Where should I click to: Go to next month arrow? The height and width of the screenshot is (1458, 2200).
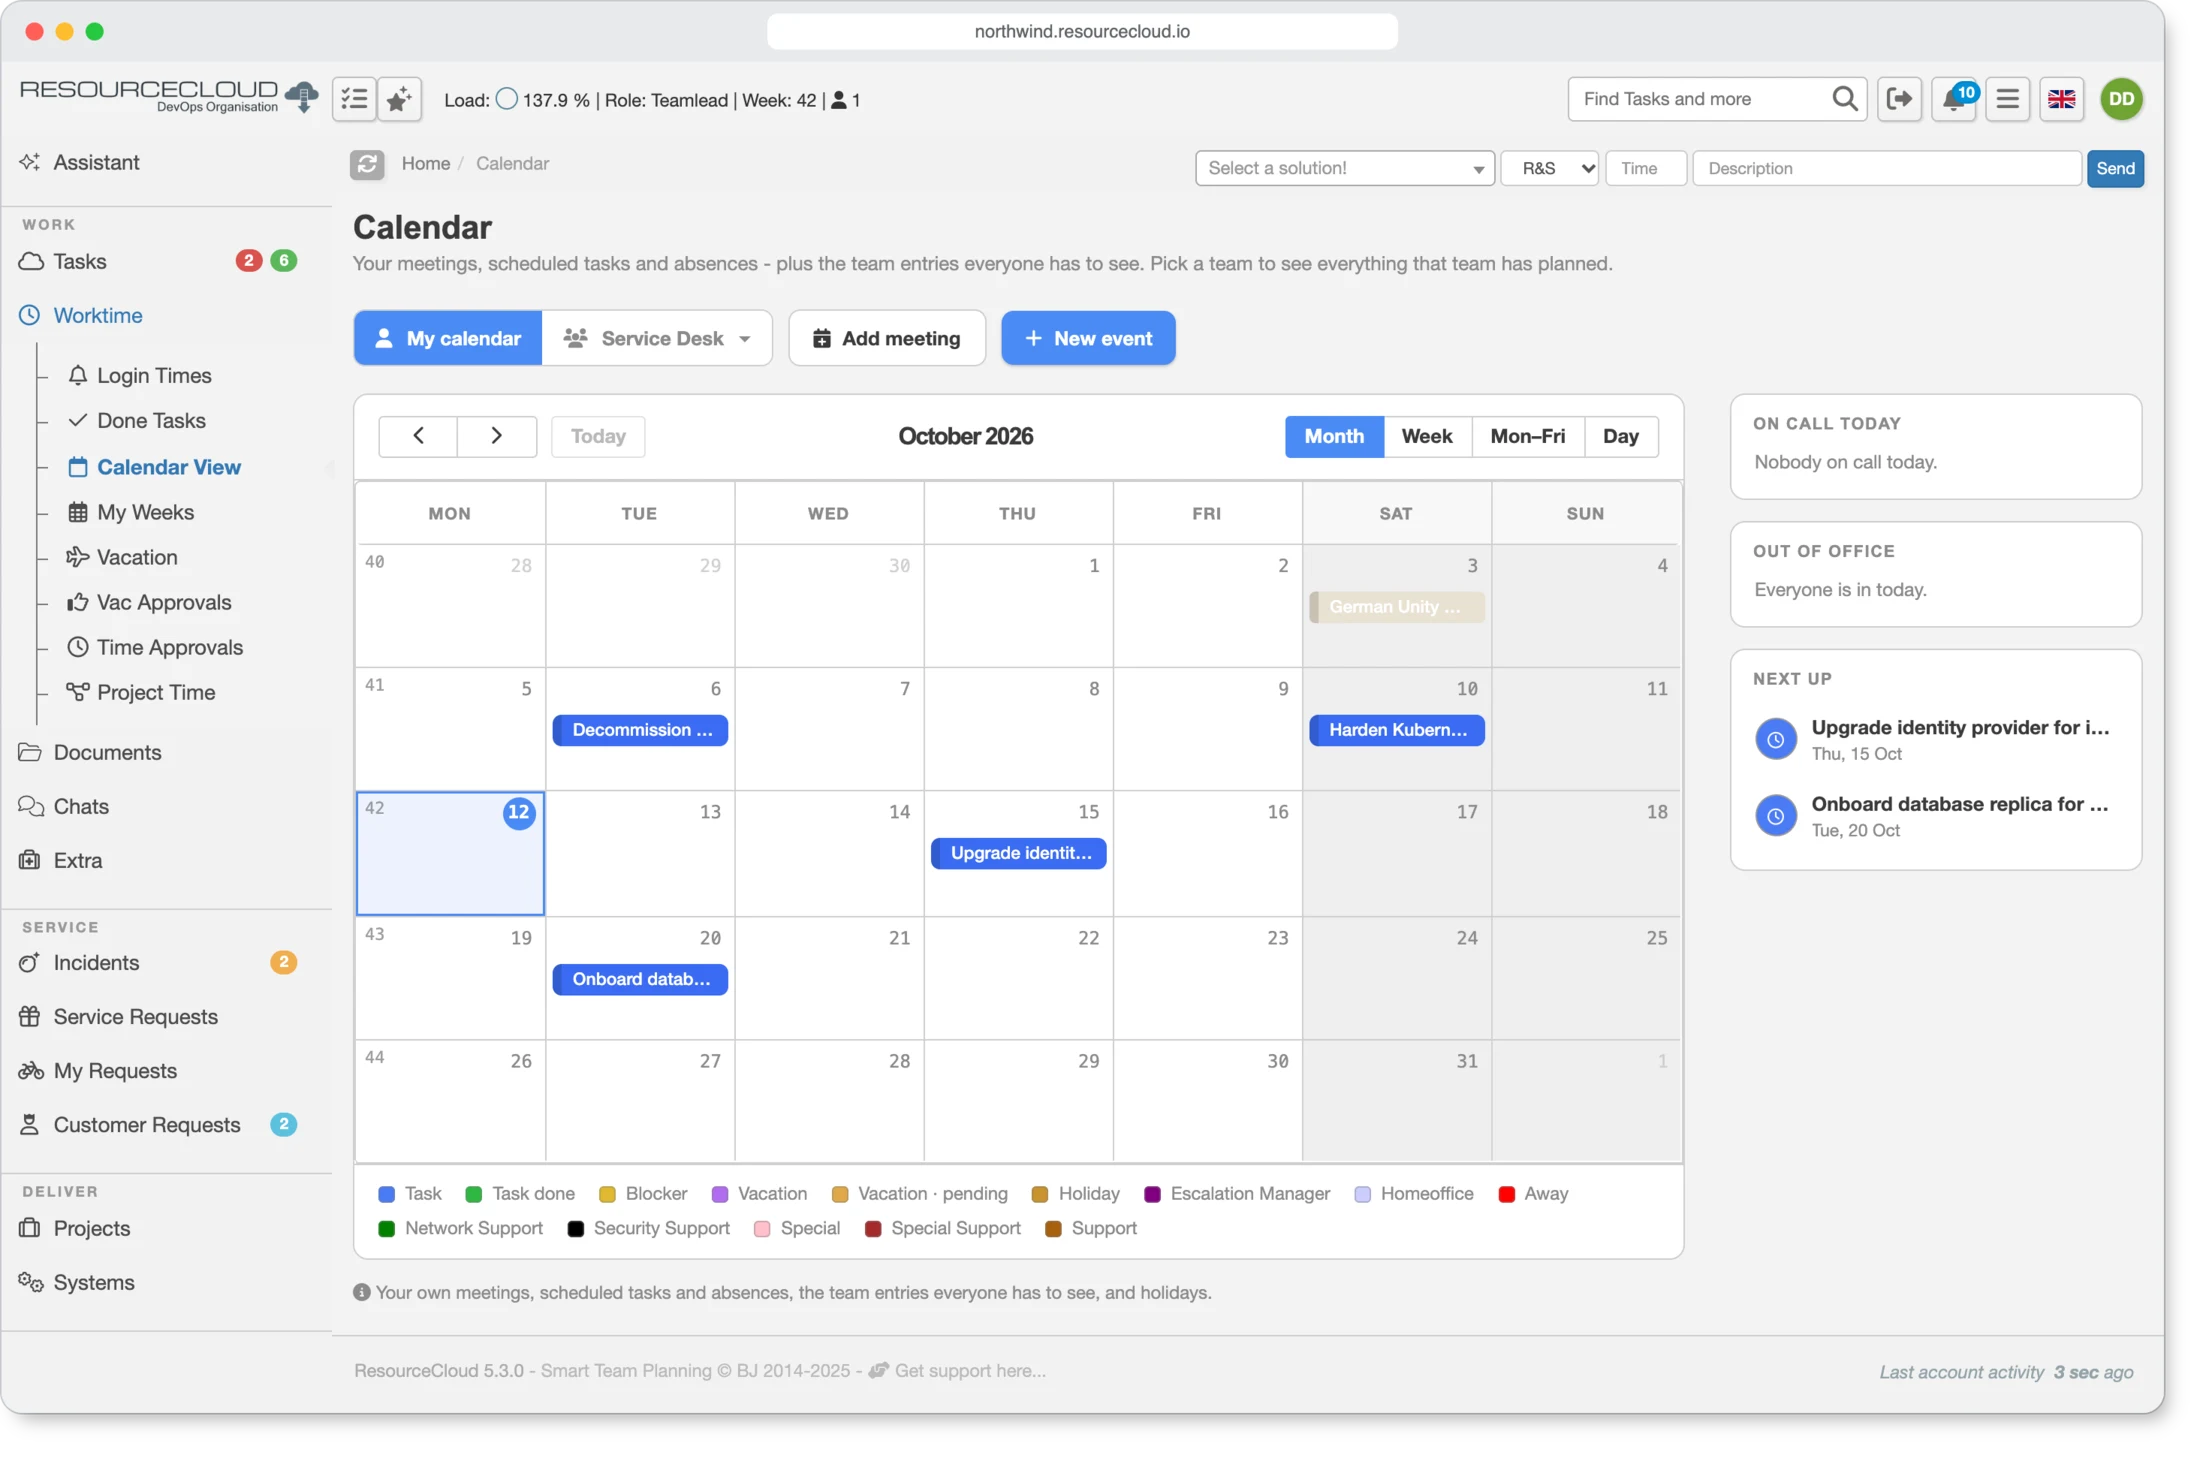coord(497,436)
